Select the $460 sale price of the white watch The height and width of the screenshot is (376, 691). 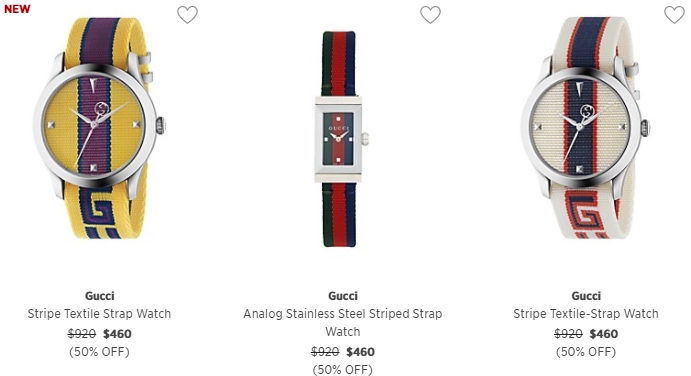(x=604, y=334)
